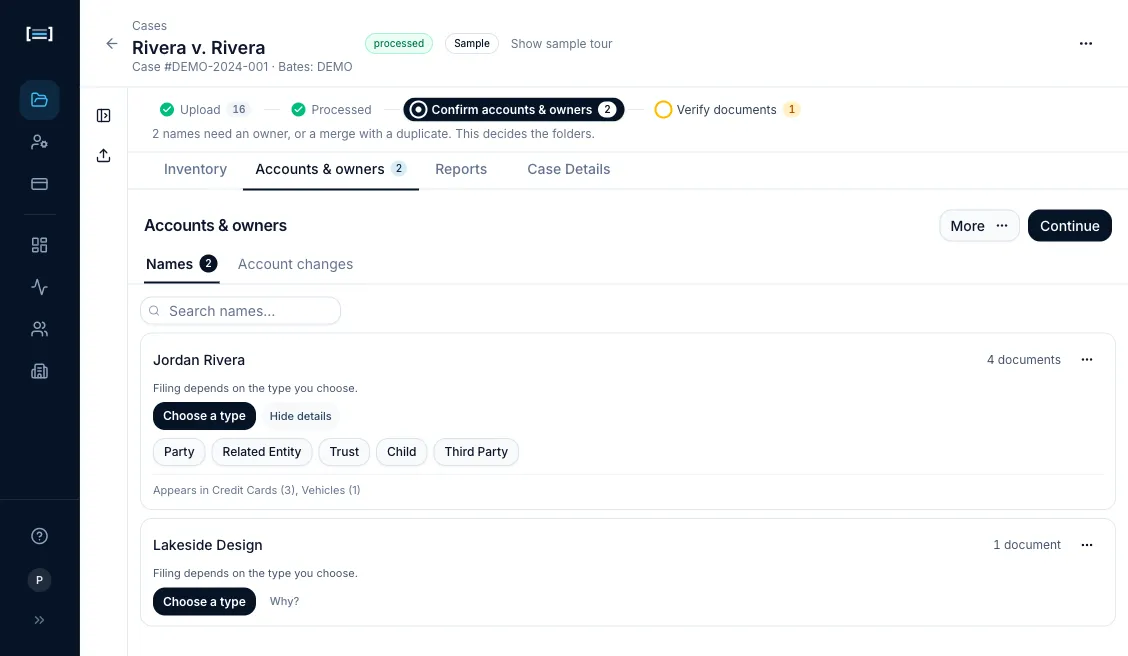This screenshot has width=1128, height=656.
Task: Click Appears in Credit Cards (3), Vehicles (1)
Action: click(257, 490)
